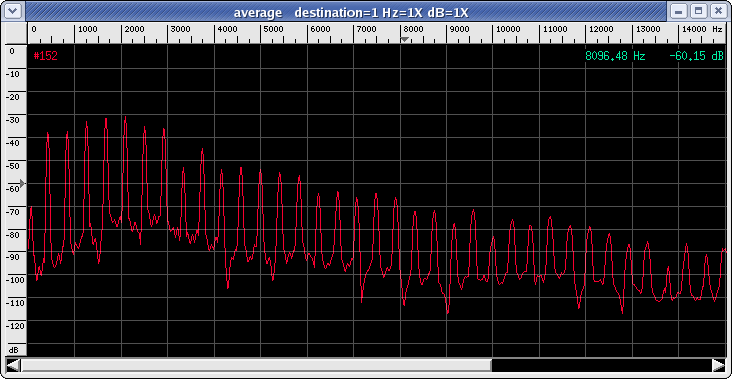Close the average spectrum window
The width and height of the screenshot is (732, 379).
tap(718, 11)
